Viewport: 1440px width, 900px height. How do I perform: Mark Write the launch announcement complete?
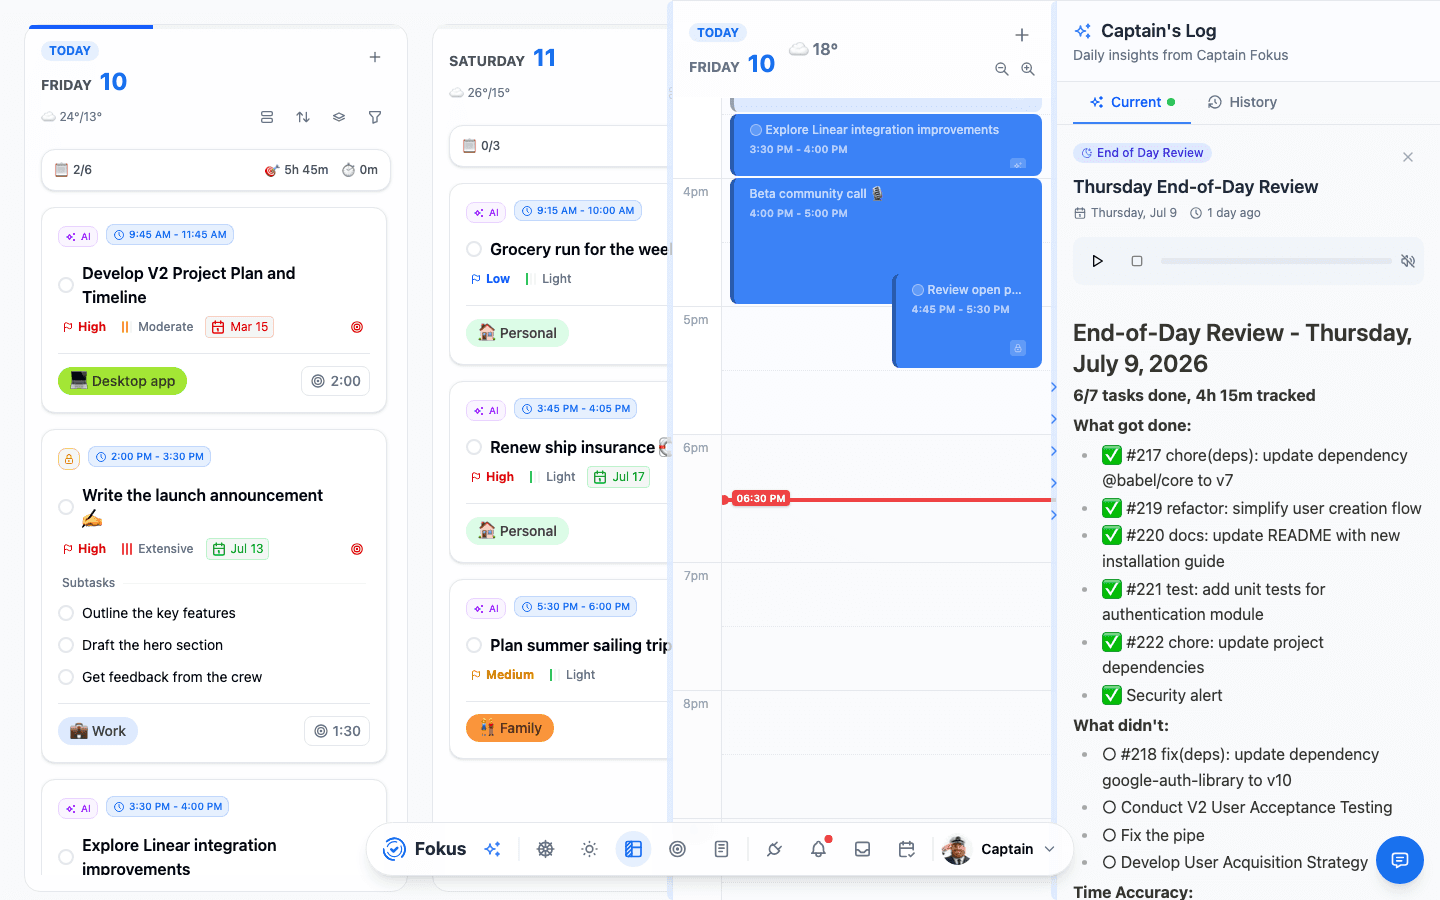(x=66, y=507)
